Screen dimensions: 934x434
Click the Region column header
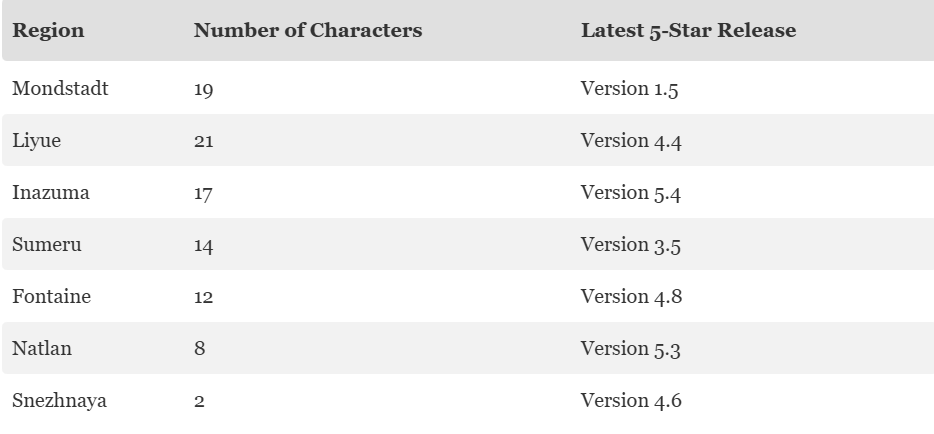coord(48,30)
